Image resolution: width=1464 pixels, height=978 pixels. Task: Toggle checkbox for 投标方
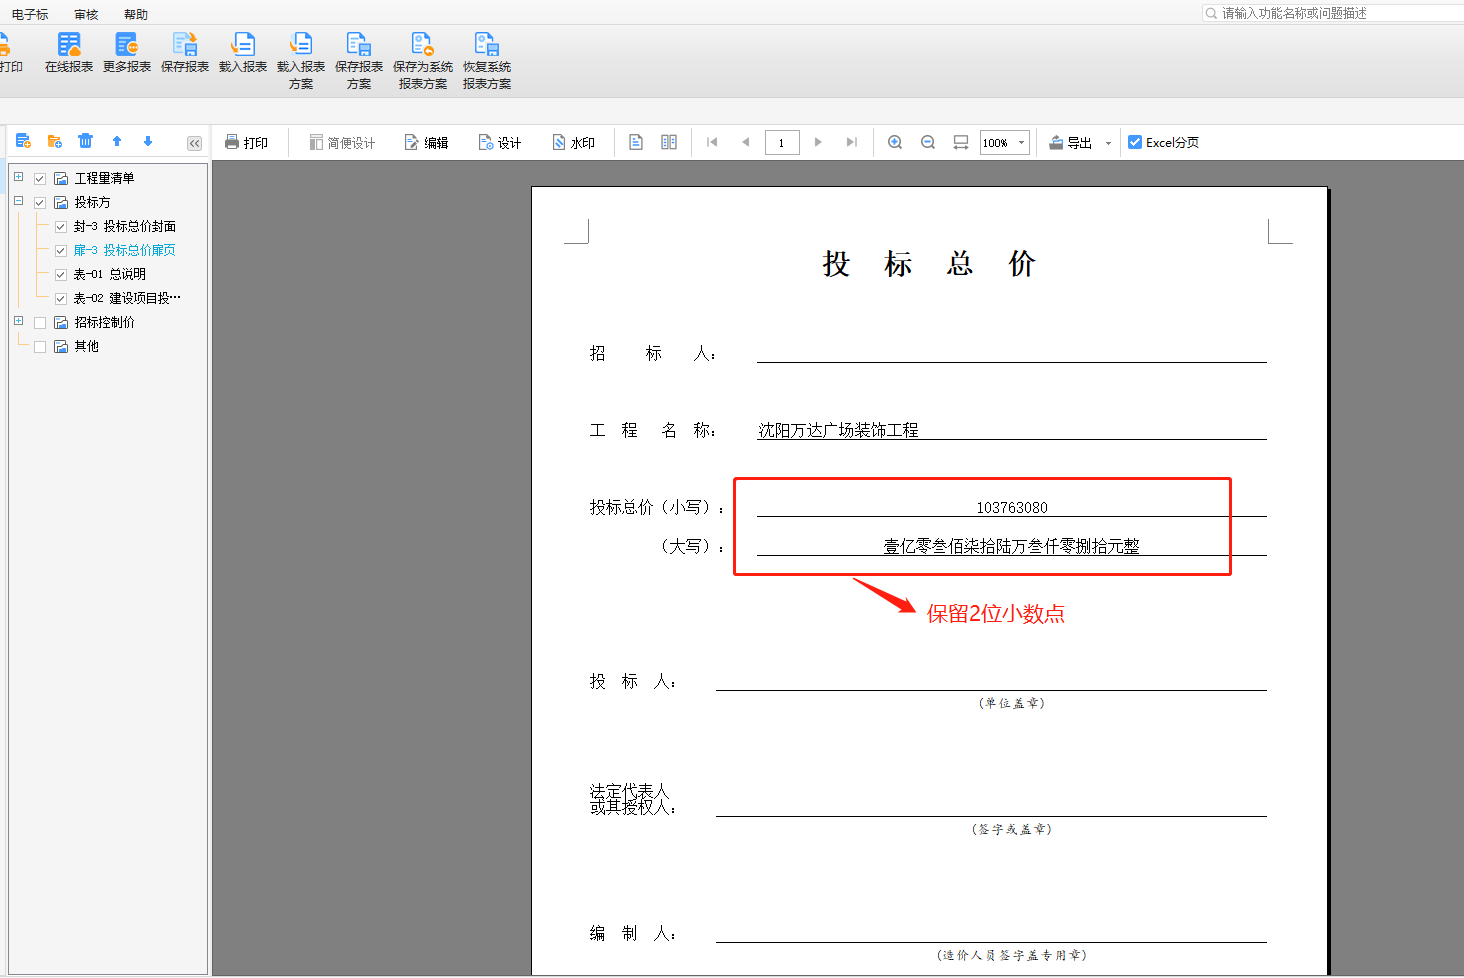point(40,202)
